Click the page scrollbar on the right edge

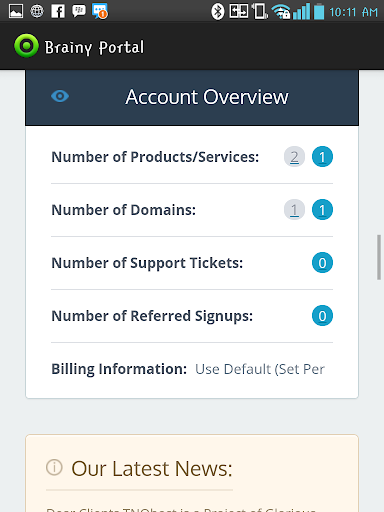(x=379, y=257)
